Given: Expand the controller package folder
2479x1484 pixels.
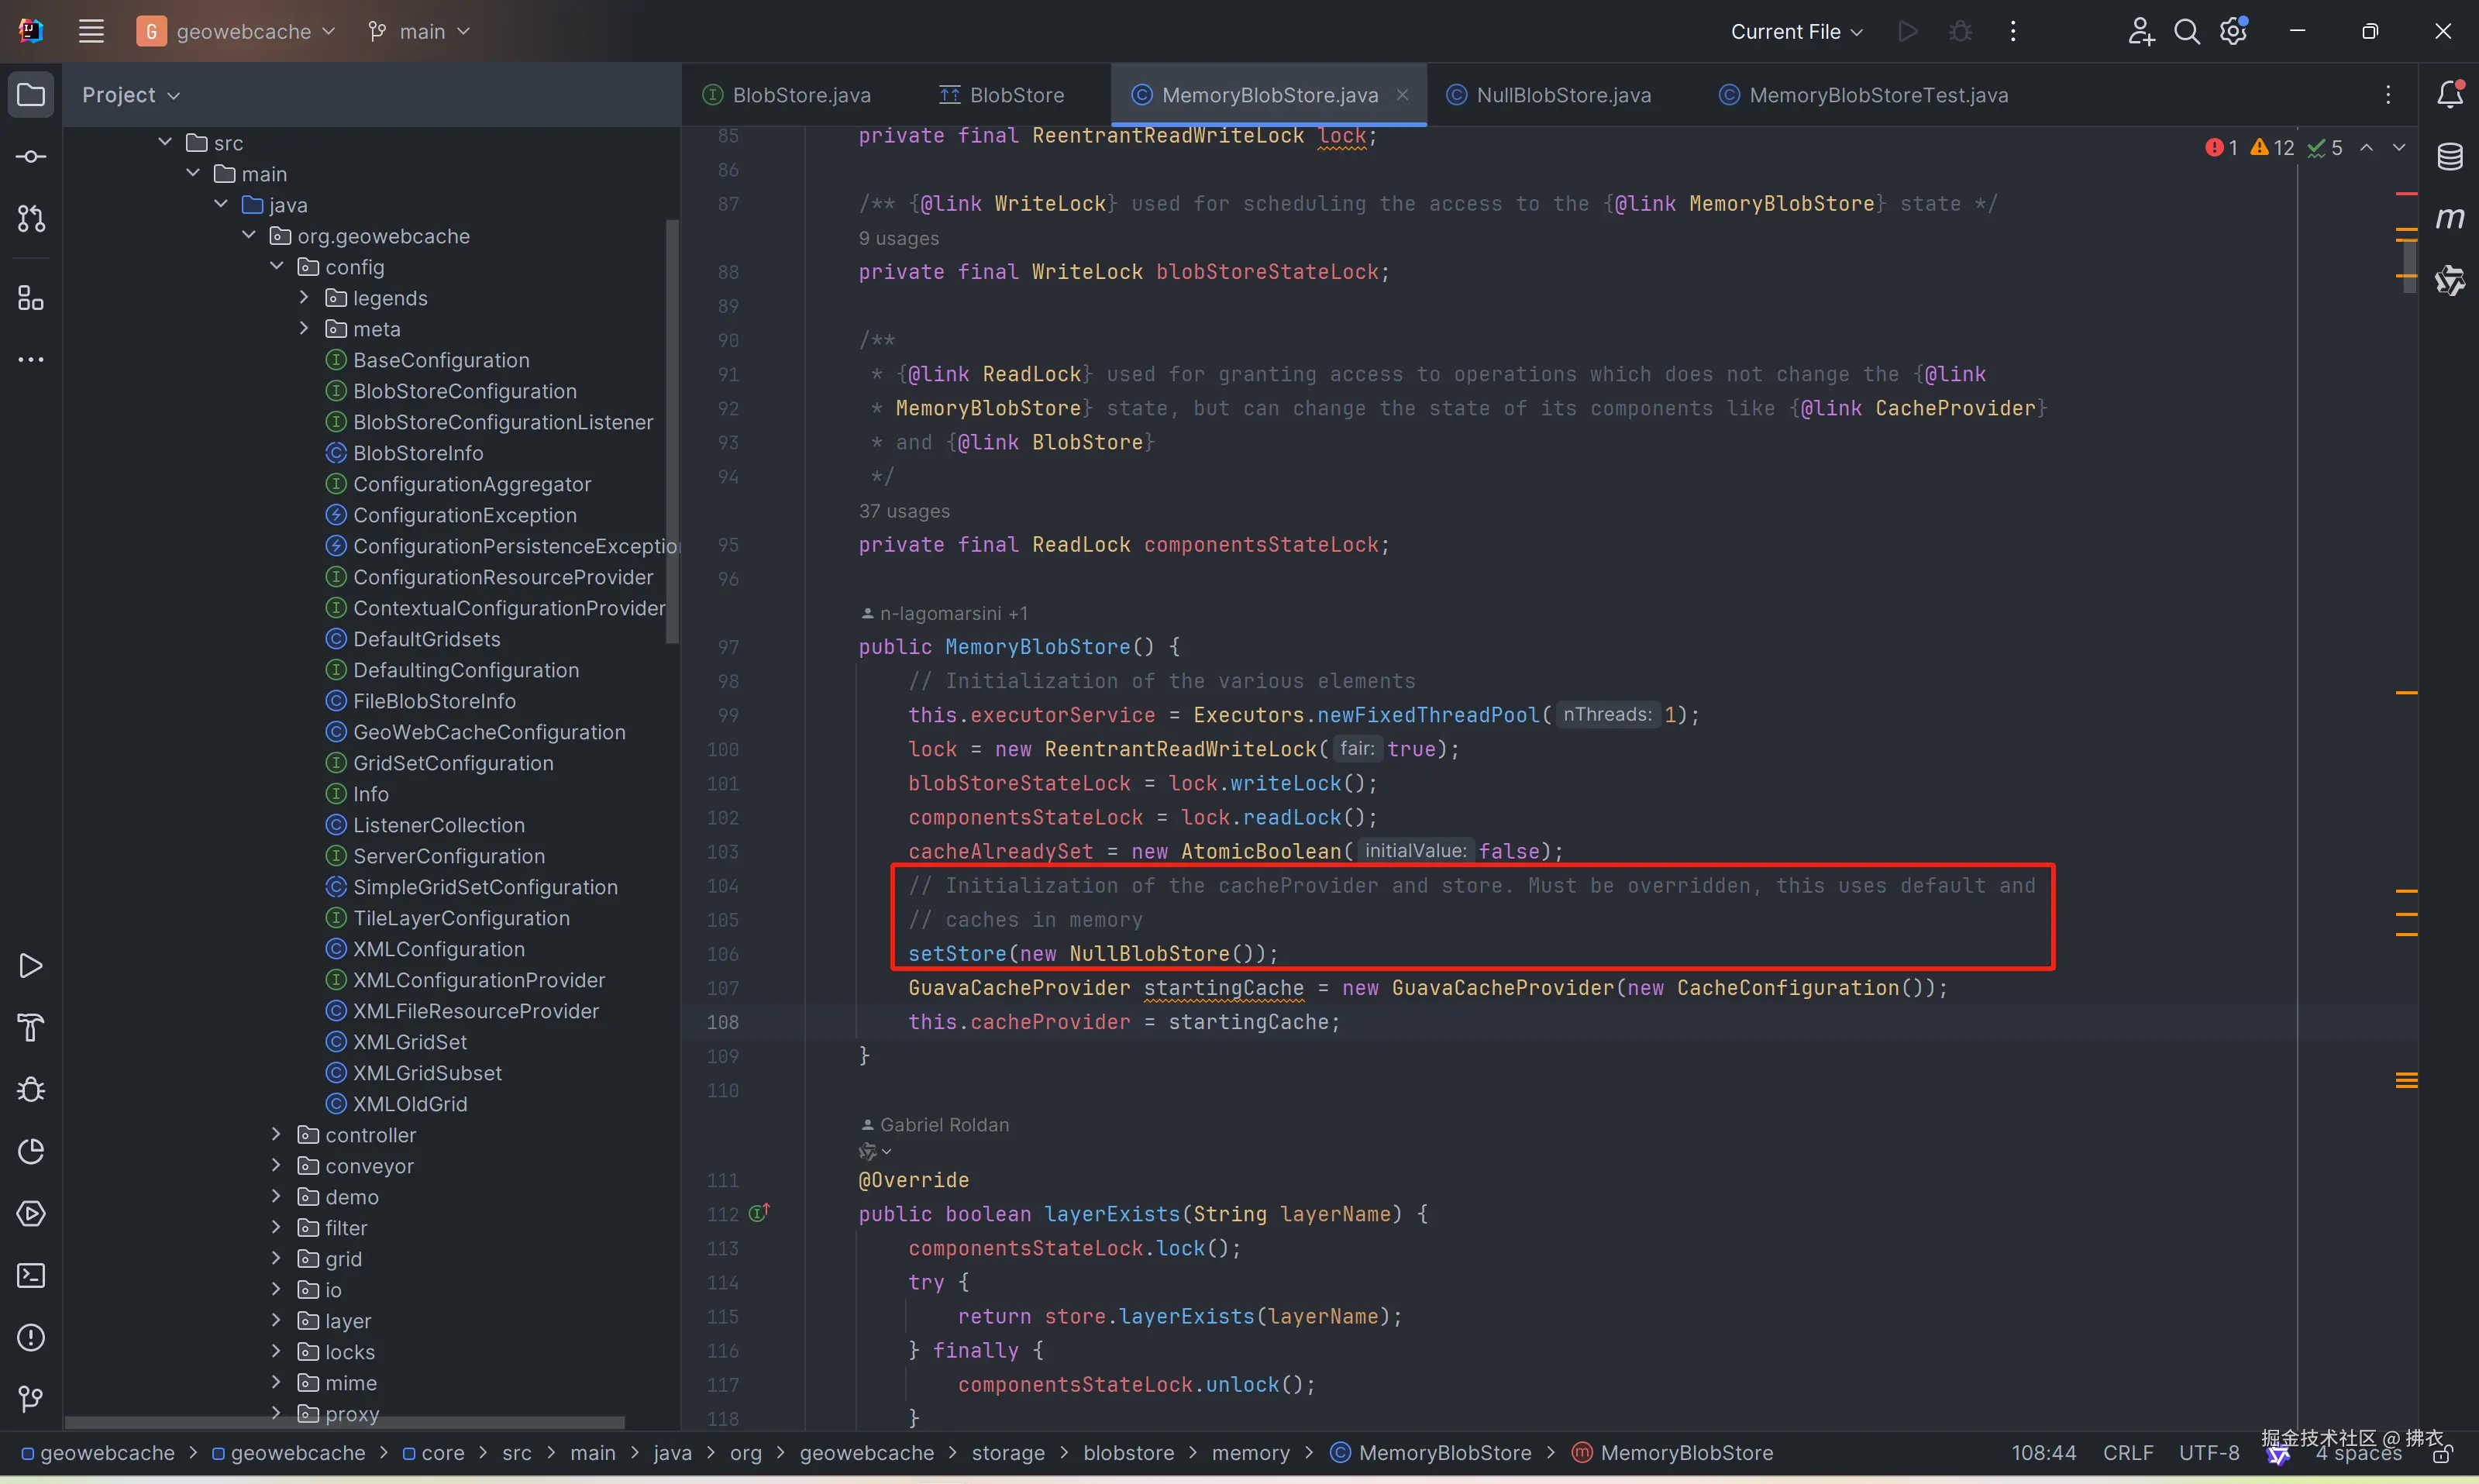Looking at the screenshot, I should [276, 1134].
